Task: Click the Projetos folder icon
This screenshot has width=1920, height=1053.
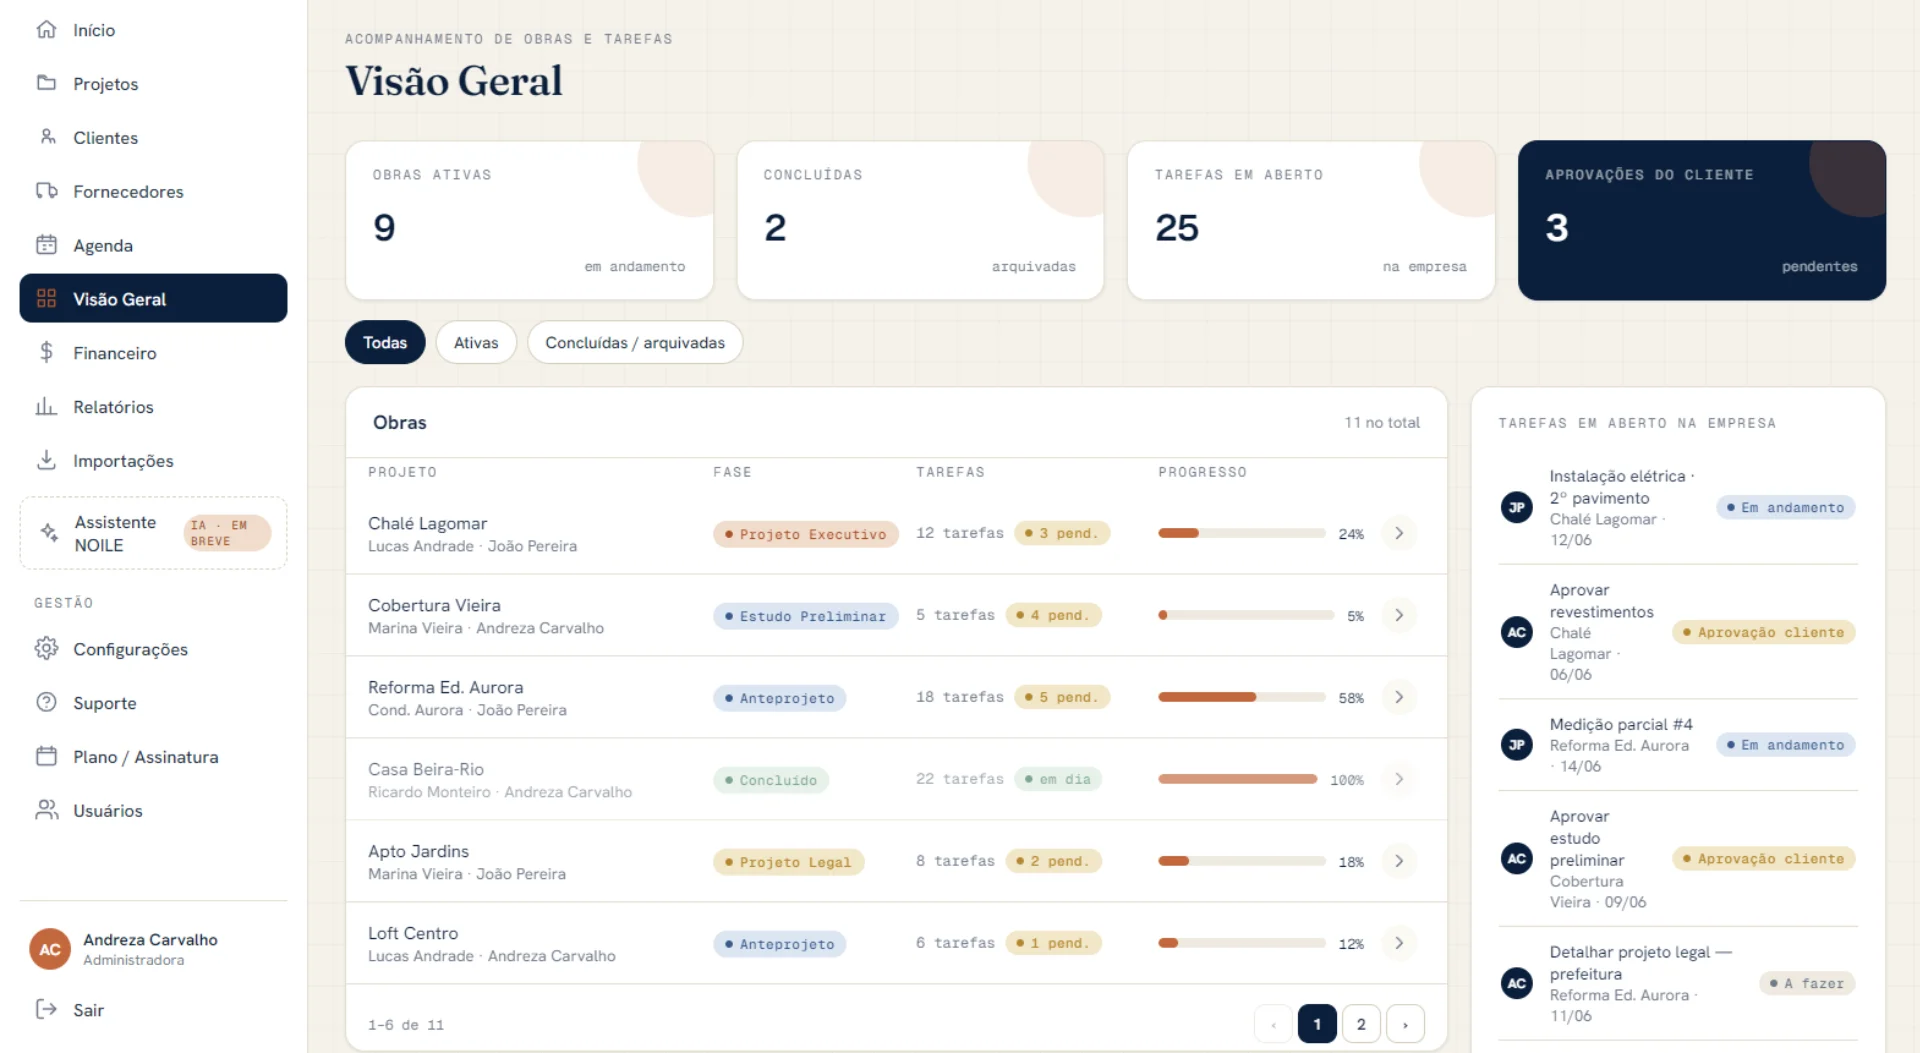Action: [46, 83]
